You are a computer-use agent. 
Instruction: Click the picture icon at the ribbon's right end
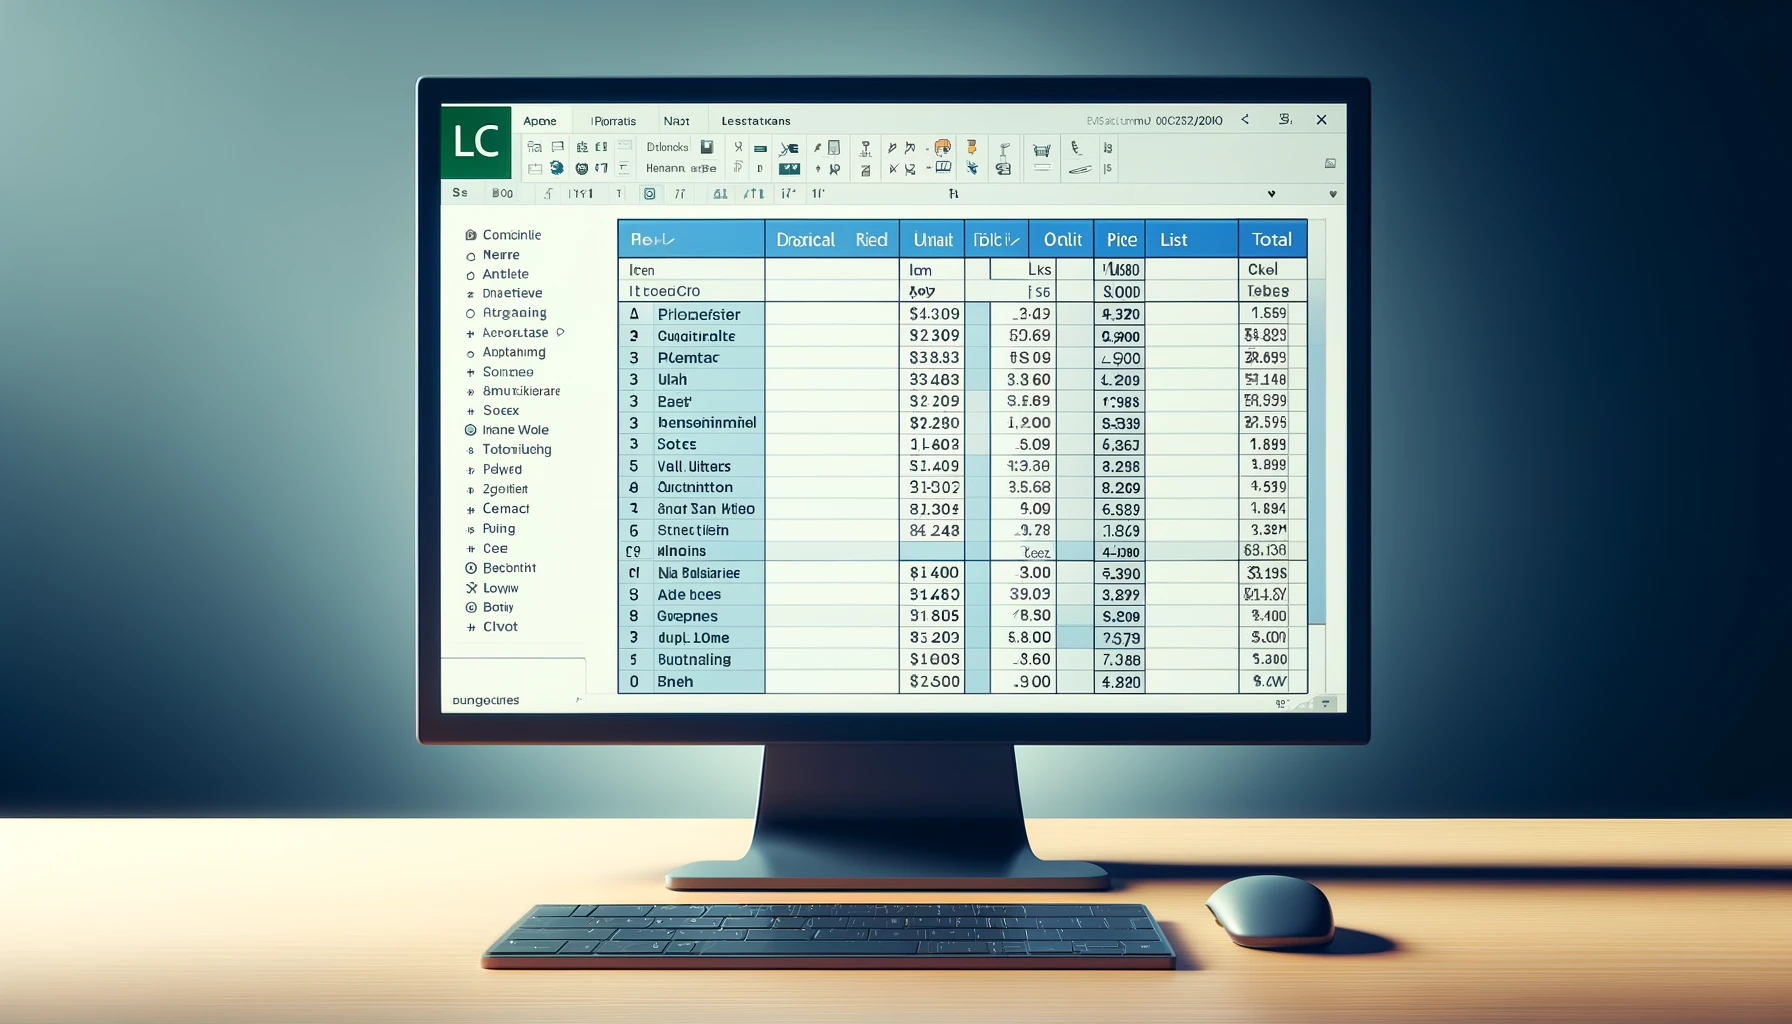pyautogui.click(x=1330, y=163)
